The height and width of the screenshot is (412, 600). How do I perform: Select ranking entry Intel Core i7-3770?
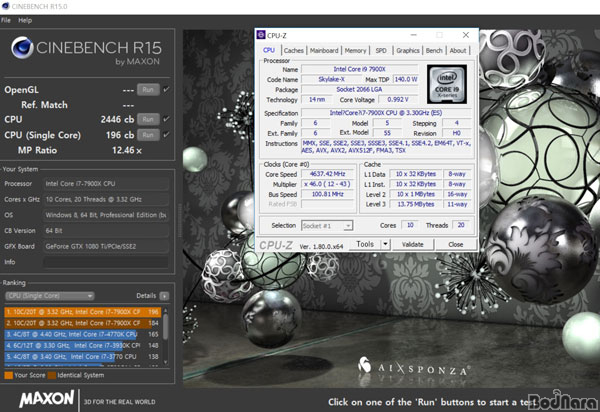[x=83, y=357]
